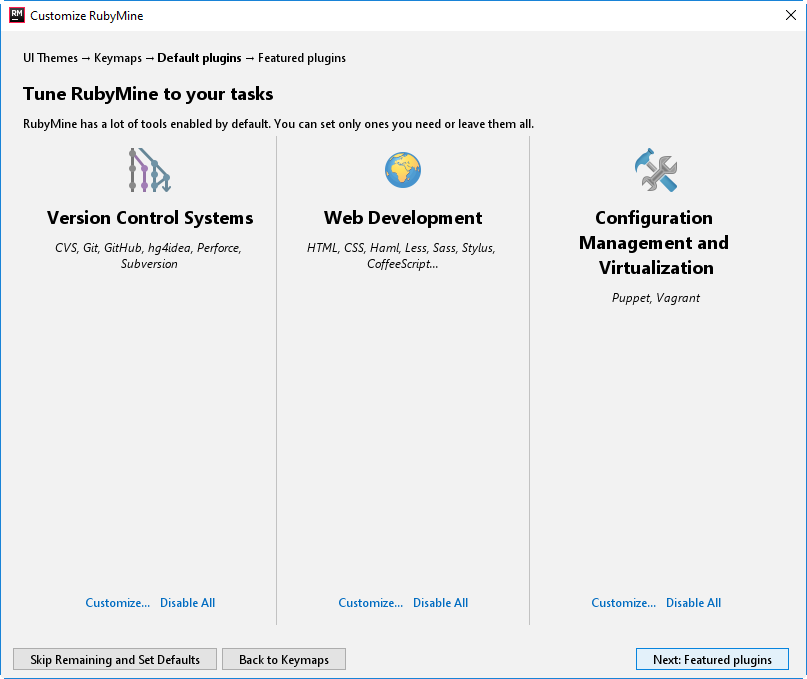Click the Web Development heading
This screenshot has width=807, height=679.
[x=403, y=218]
